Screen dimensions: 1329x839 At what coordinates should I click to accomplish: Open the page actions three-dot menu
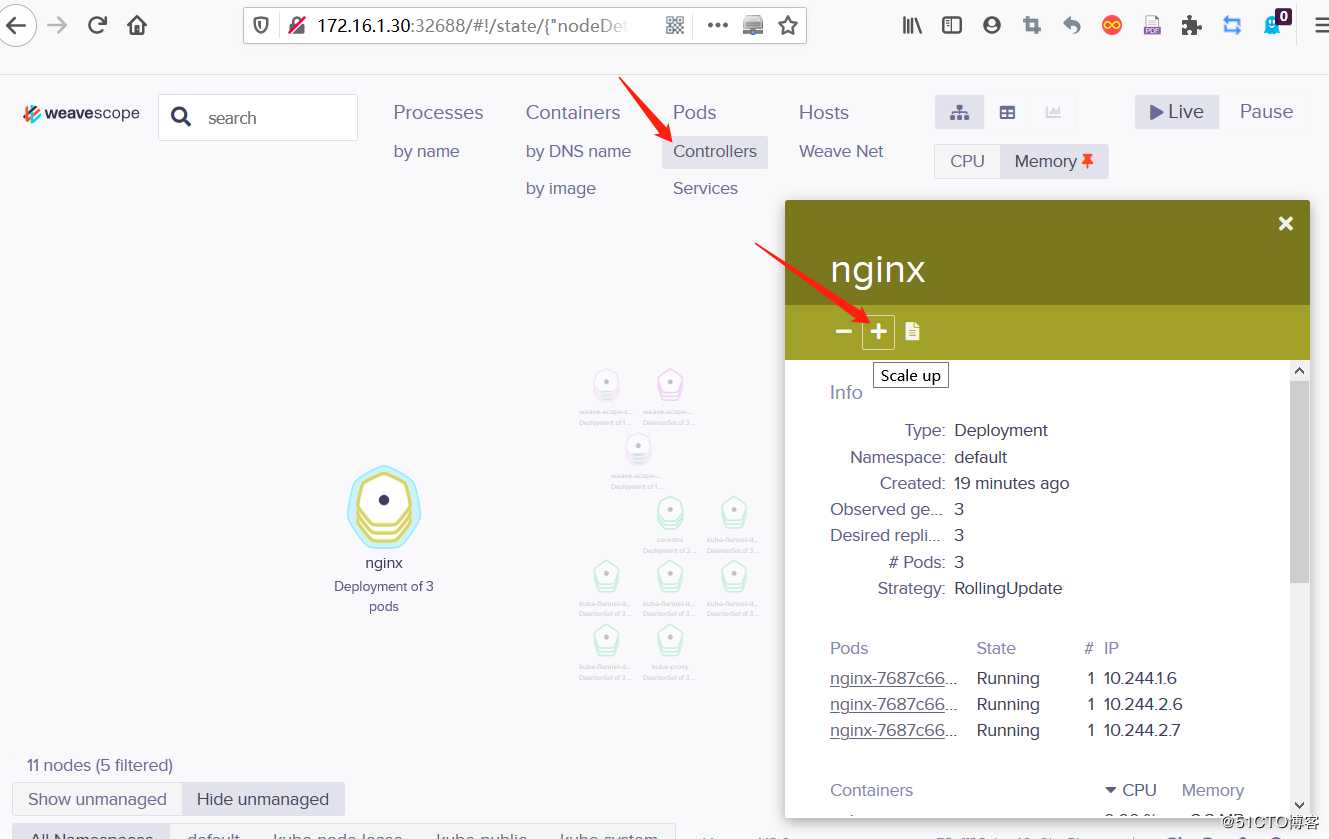tap(717, 26)
